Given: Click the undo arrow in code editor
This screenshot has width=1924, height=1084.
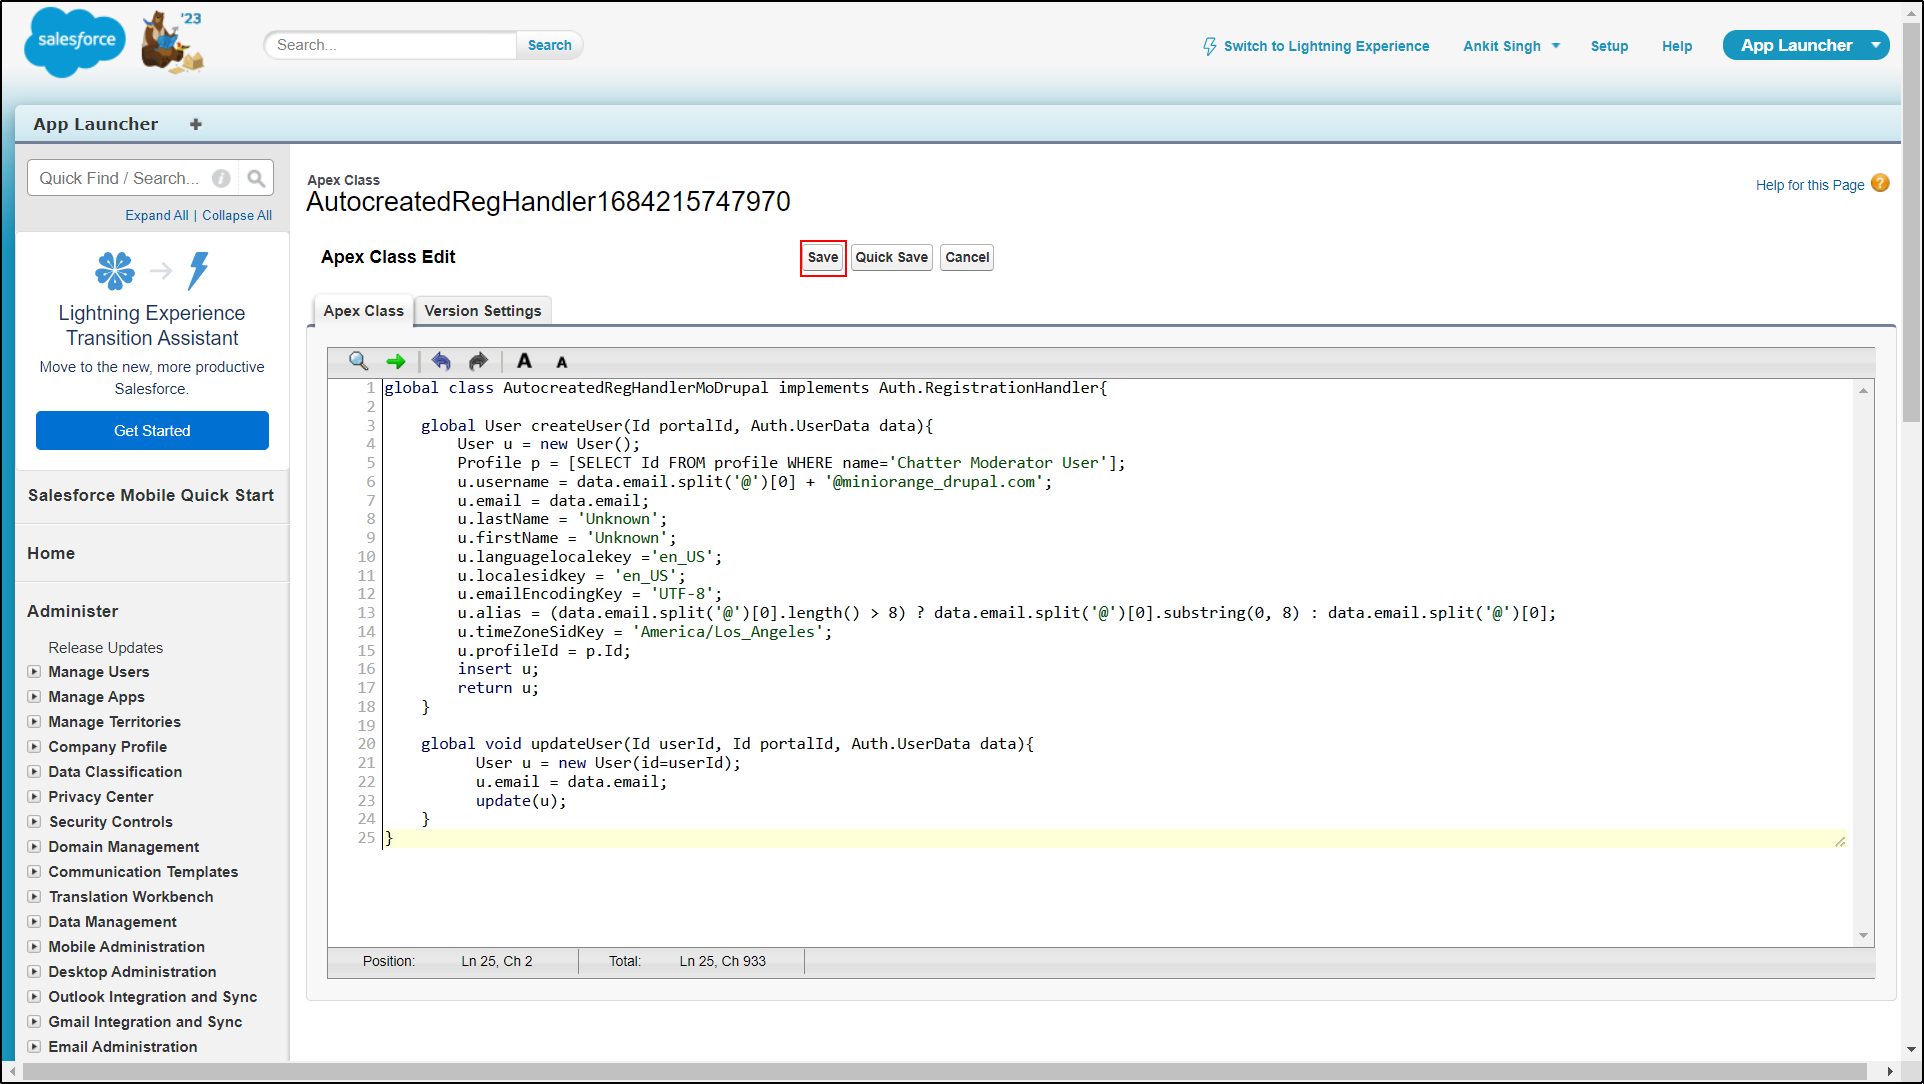Looking at the screenshot, I should pyautogui.click(x=441, y=361).
